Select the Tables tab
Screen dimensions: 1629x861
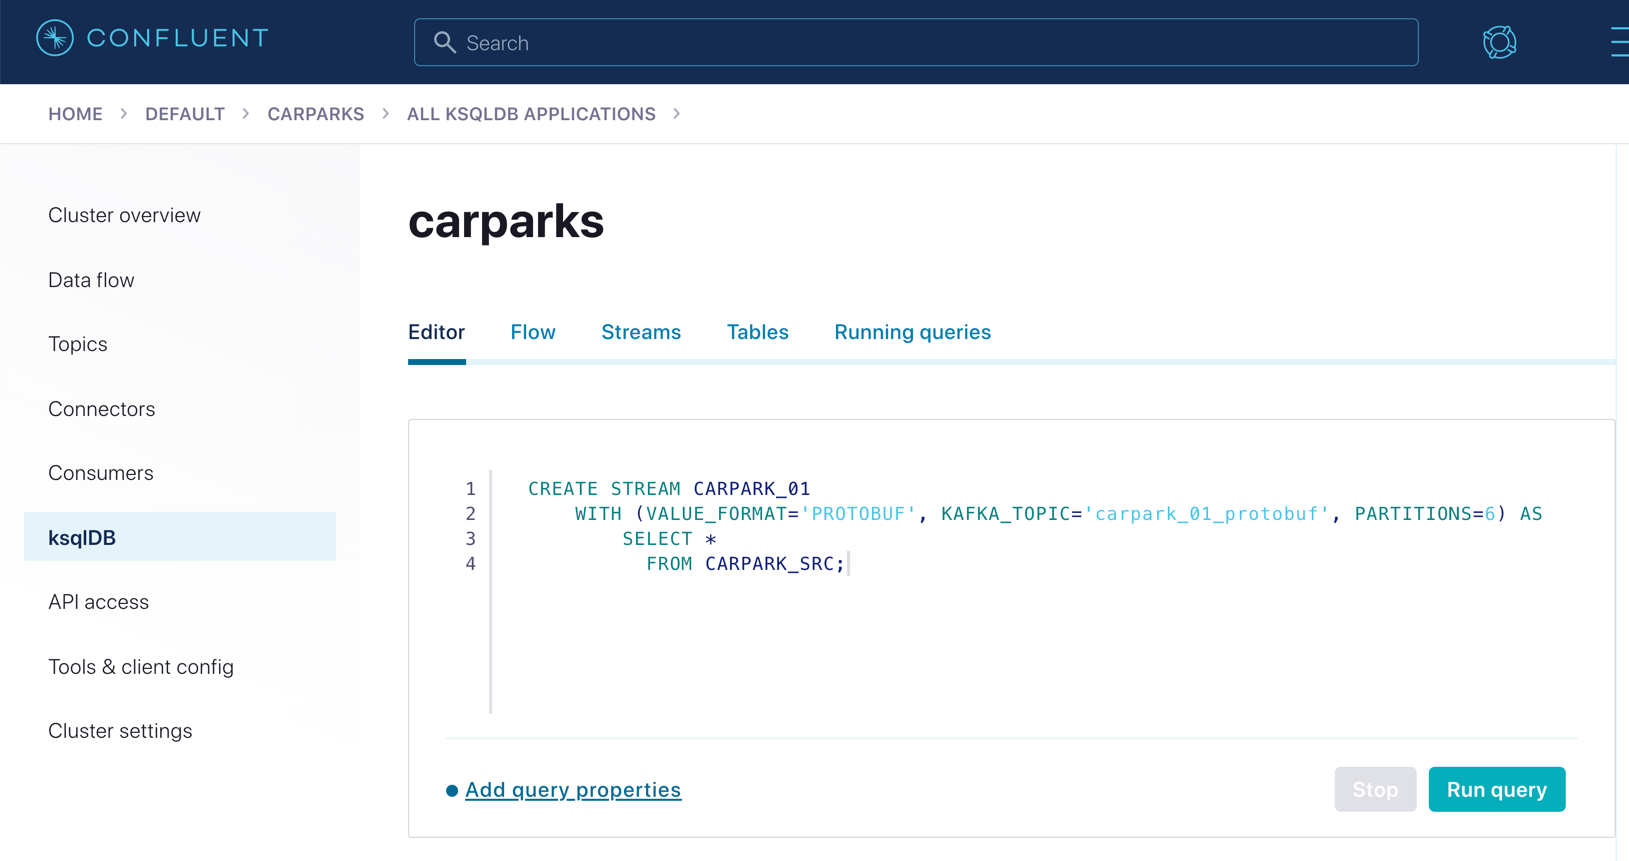click(757, 332)
